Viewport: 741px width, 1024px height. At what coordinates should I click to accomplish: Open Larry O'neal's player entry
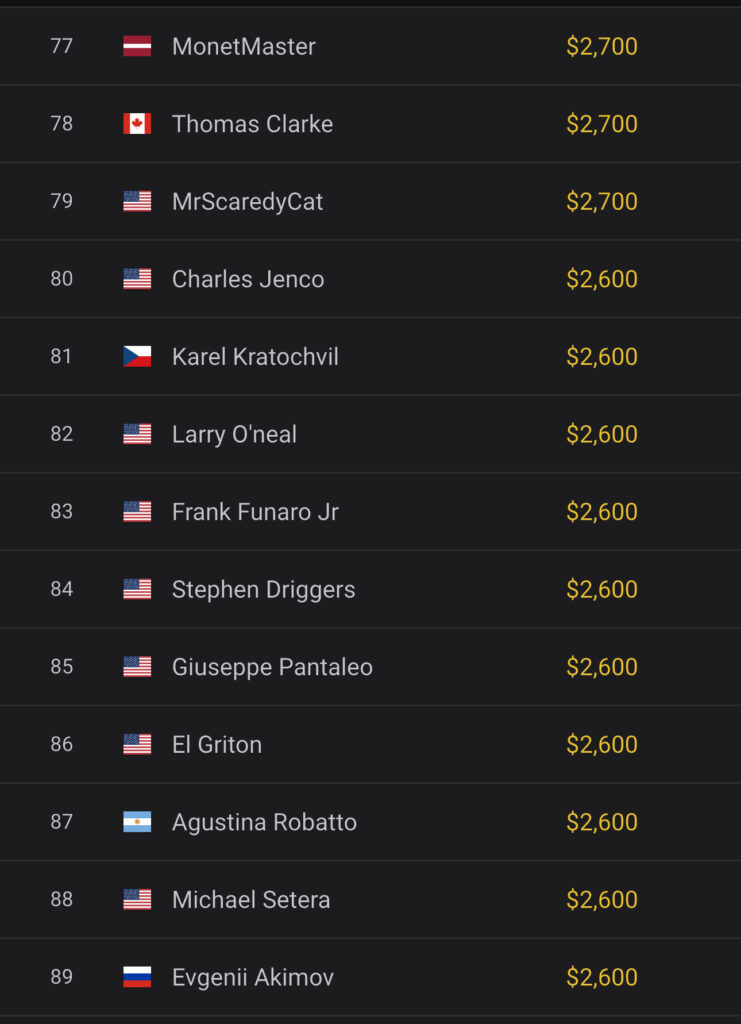(234, 434)
